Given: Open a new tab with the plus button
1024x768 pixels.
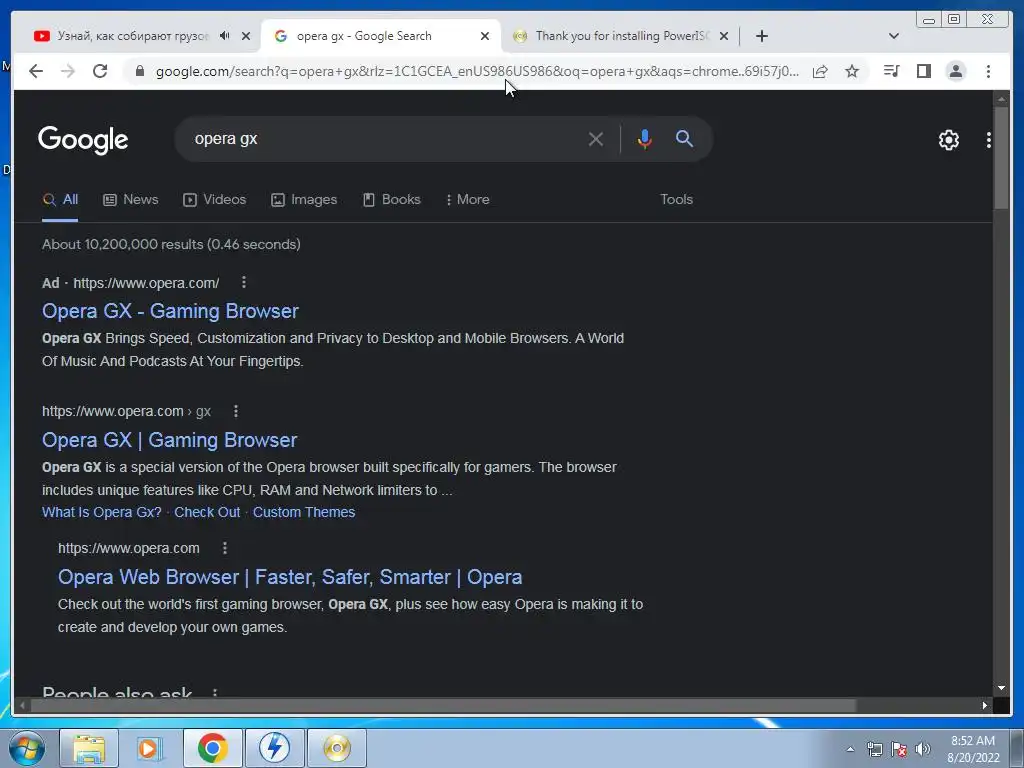Looking at the screenshot, I should pyautogui.click(x=761, y=36).
